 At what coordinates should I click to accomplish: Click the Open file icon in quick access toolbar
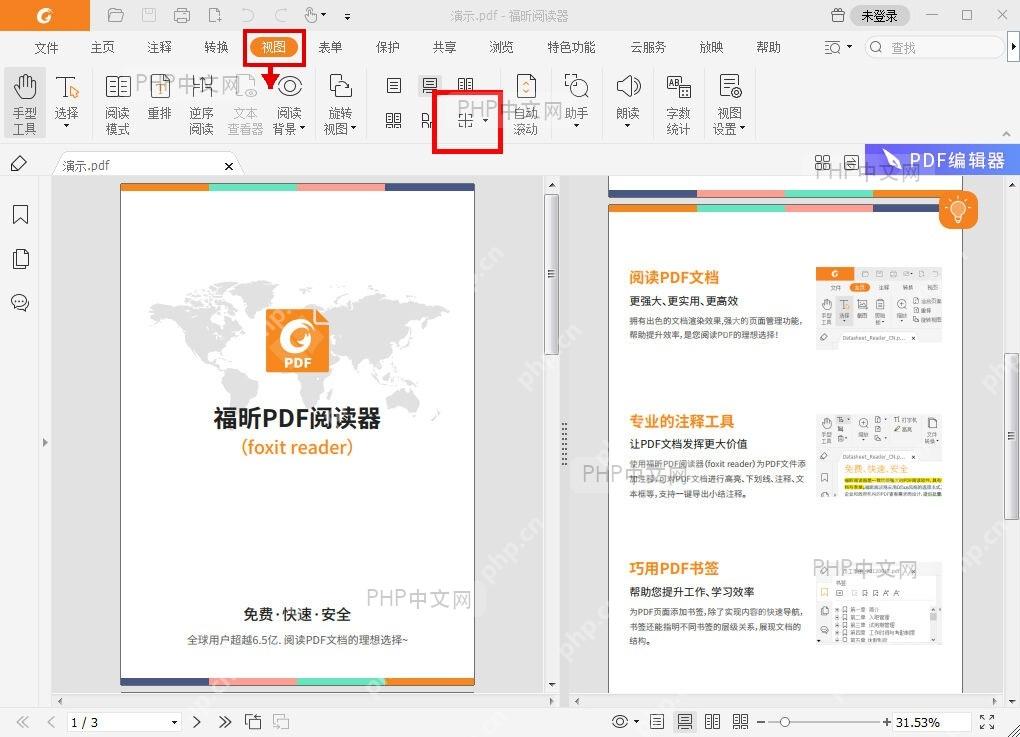click(116, 15)
